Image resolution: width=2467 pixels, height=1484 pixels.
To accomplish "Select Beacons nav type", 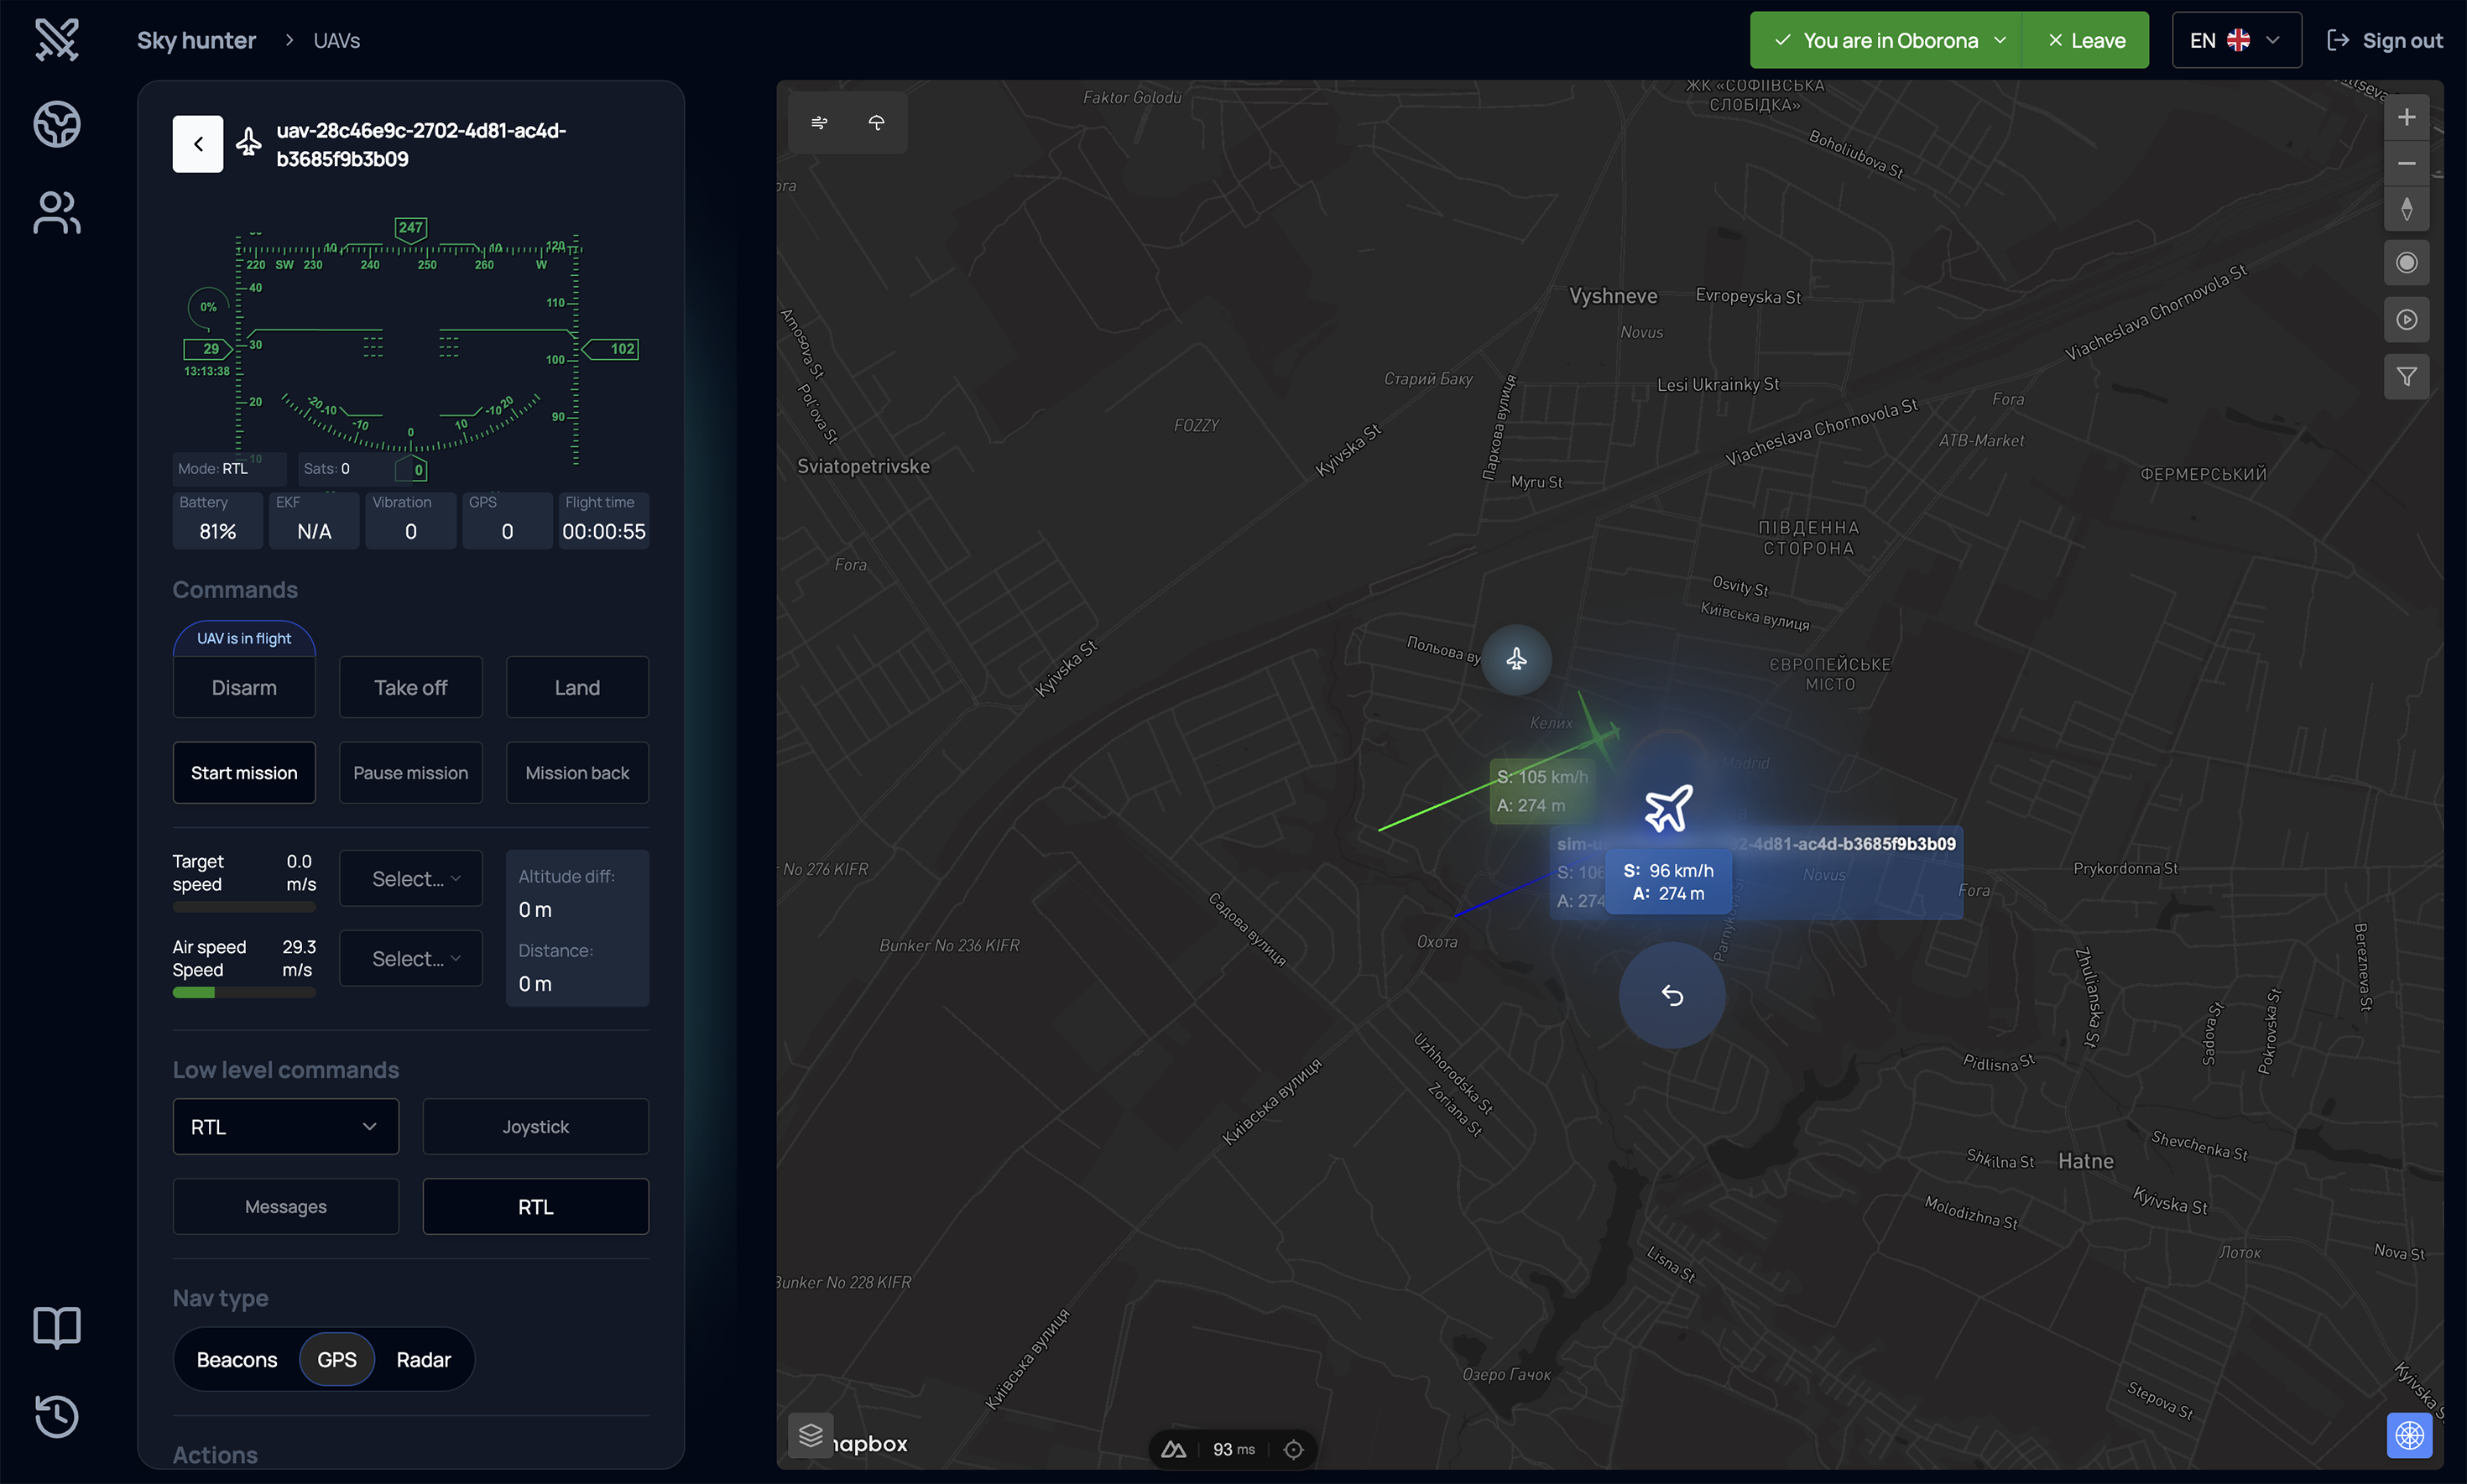I will pos(237,1359).
